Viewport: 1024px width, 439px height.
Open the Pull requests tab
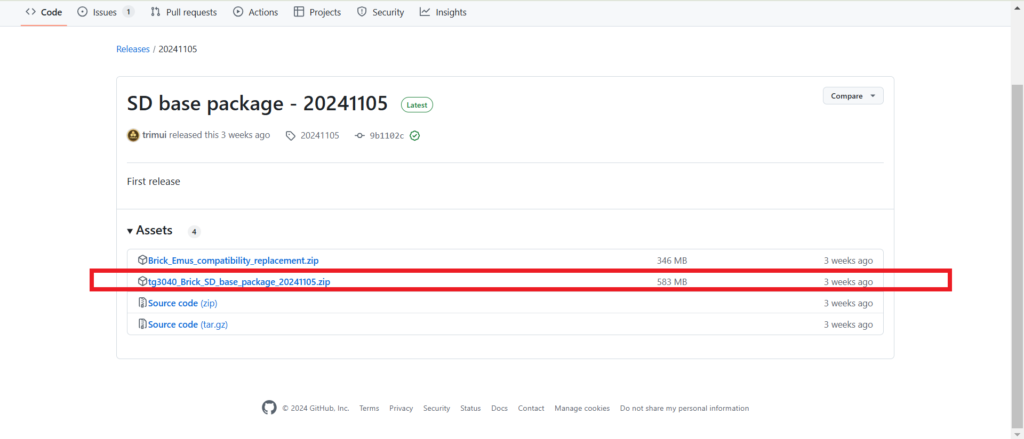click(x=184, y=12)
